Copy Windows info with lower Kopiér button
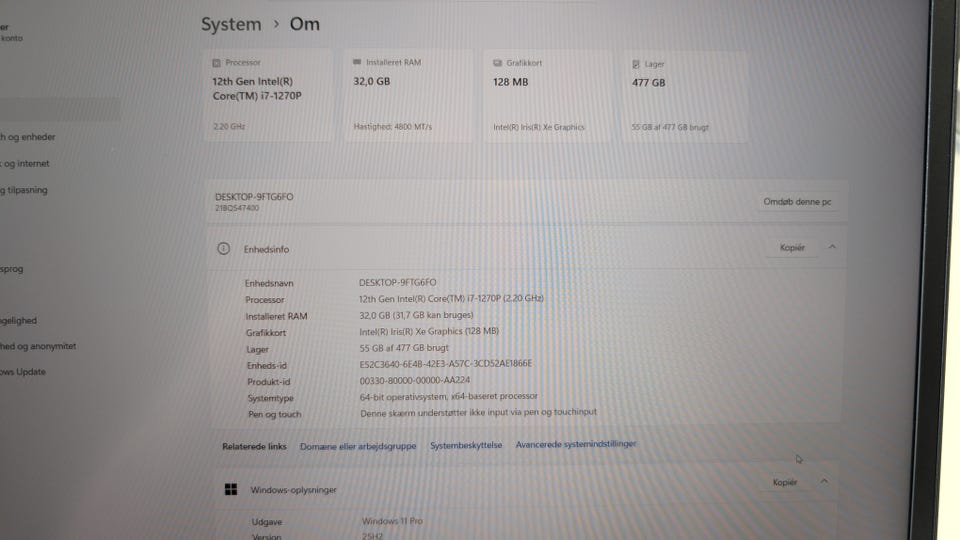The width and height of the screenshot is (960, 540). (785, 482)
